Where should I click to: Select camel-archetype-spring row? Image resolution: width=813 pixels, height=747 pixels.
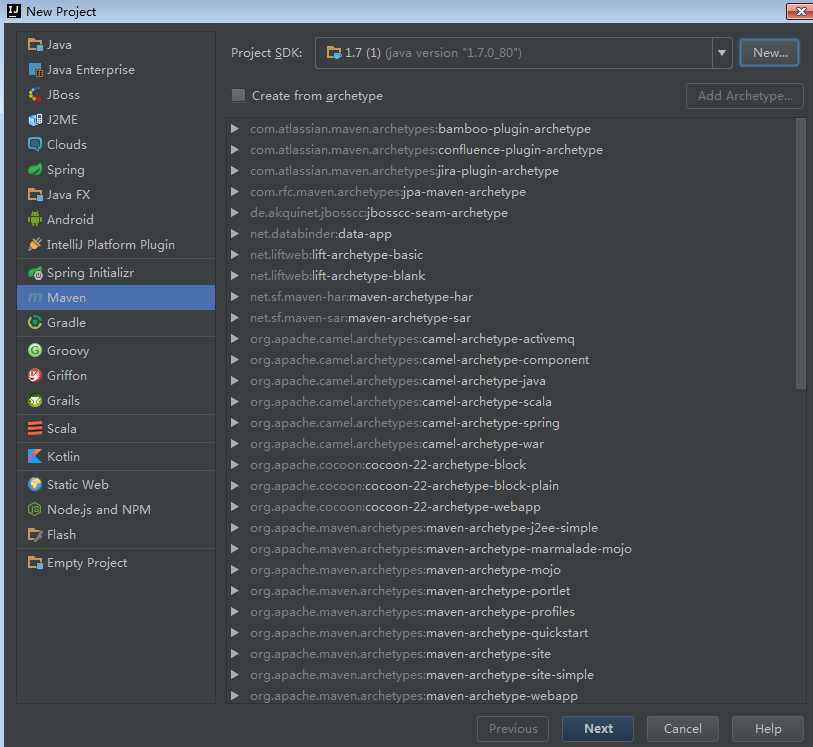click(x=512, y=422)
